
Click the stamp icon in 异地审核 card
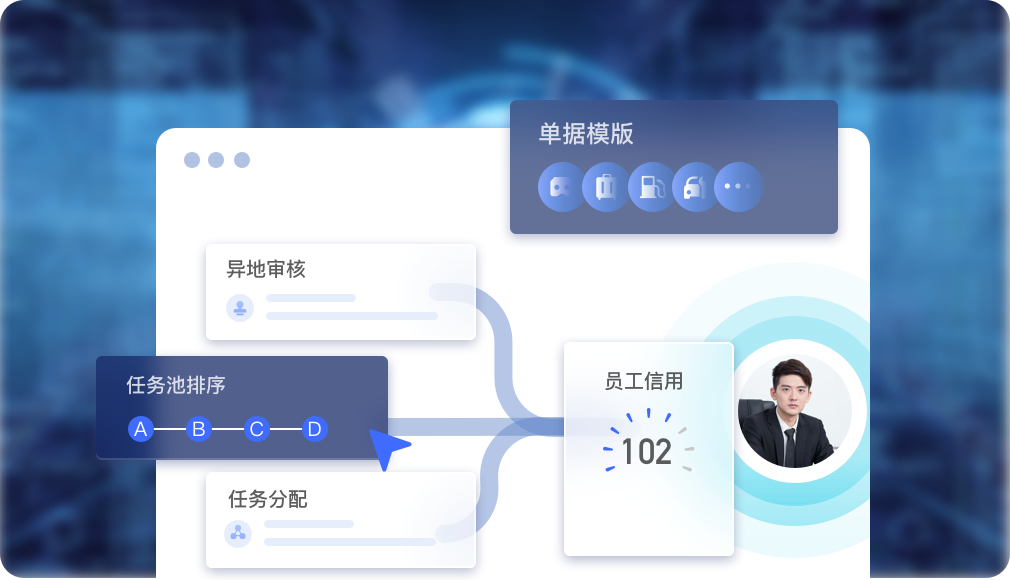tap(240, 308)
